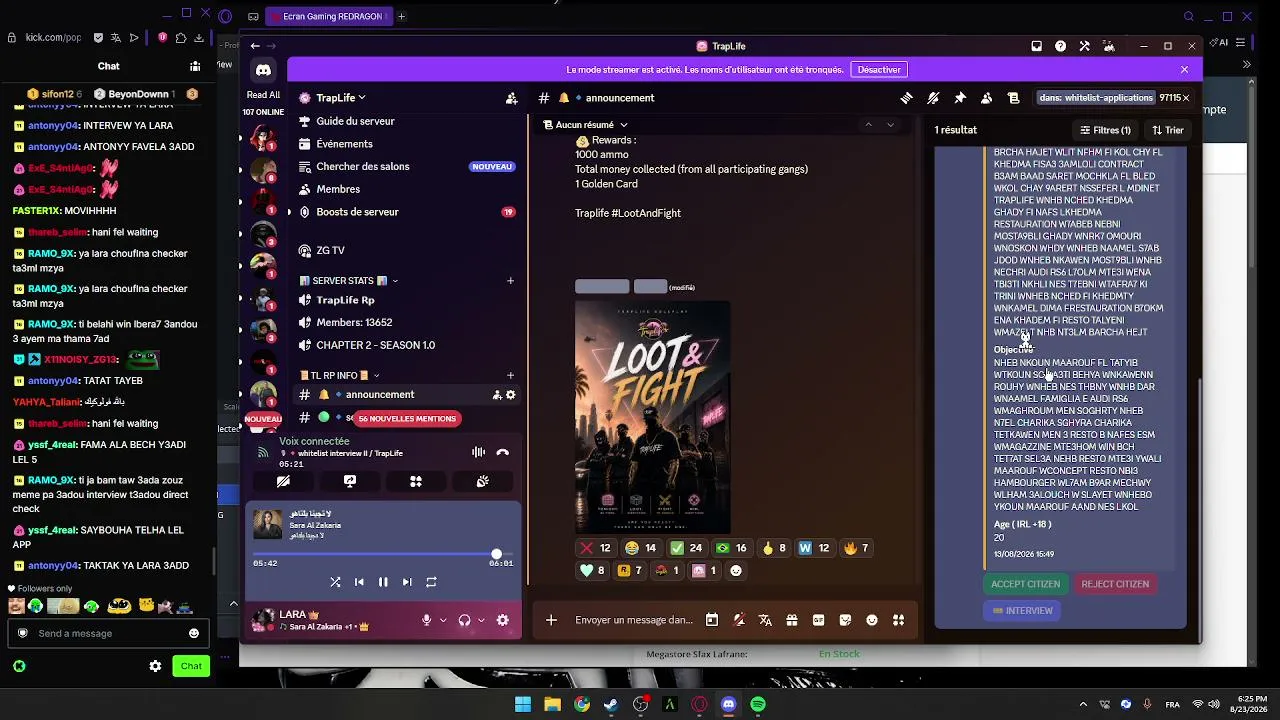The width and height of the screenshot is (1280, 720).
Task: Launch an activity from voice panel
Action: point(416,482)
